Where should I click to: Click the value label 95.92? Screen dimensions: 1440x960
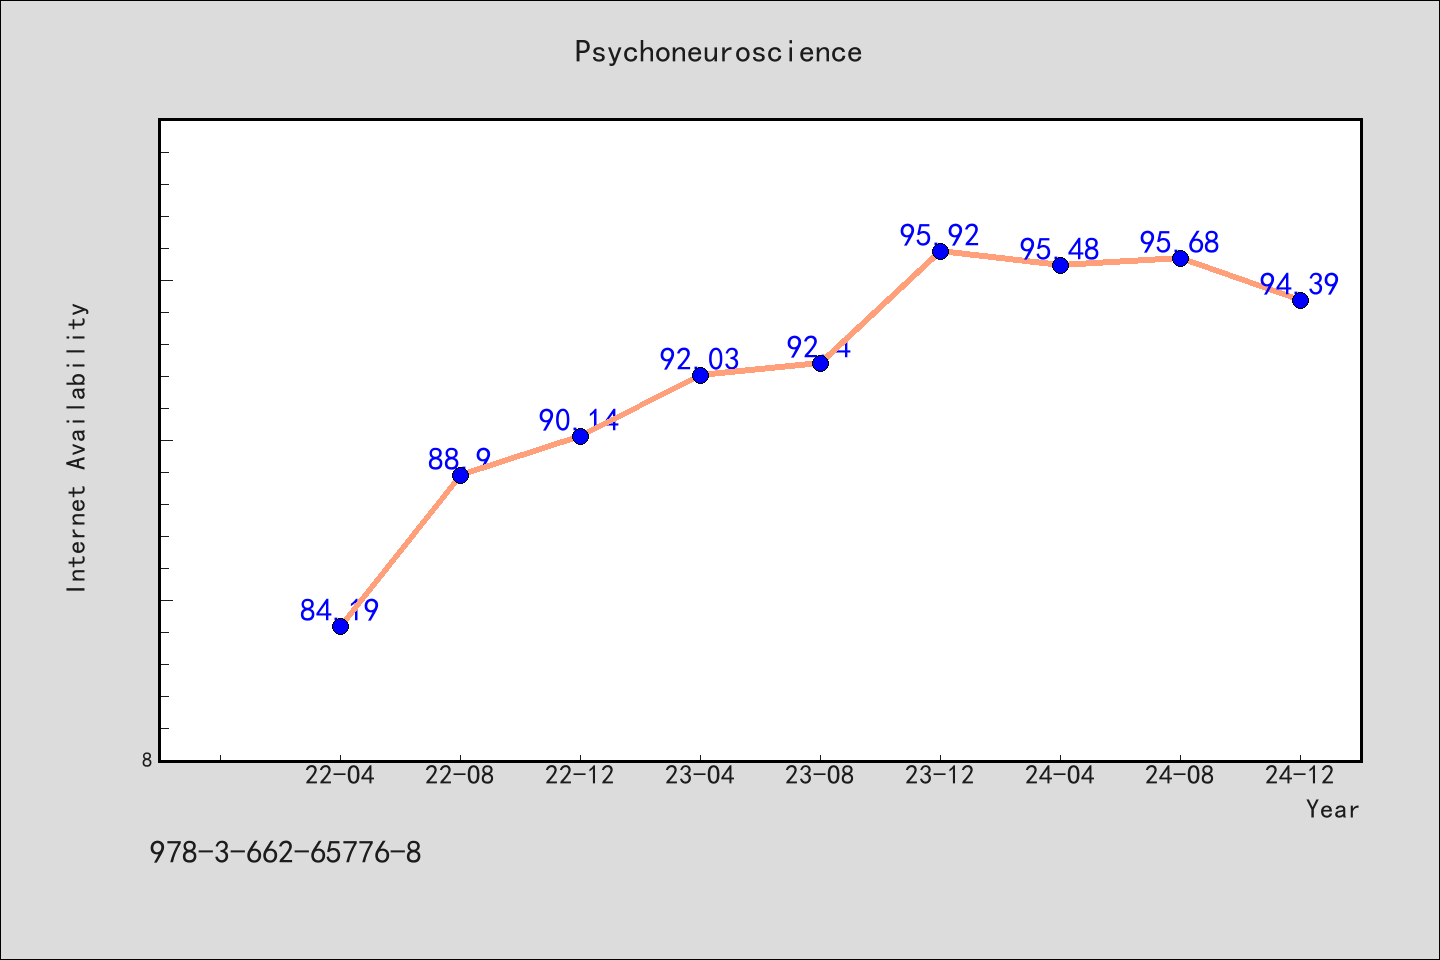point(940,236)
